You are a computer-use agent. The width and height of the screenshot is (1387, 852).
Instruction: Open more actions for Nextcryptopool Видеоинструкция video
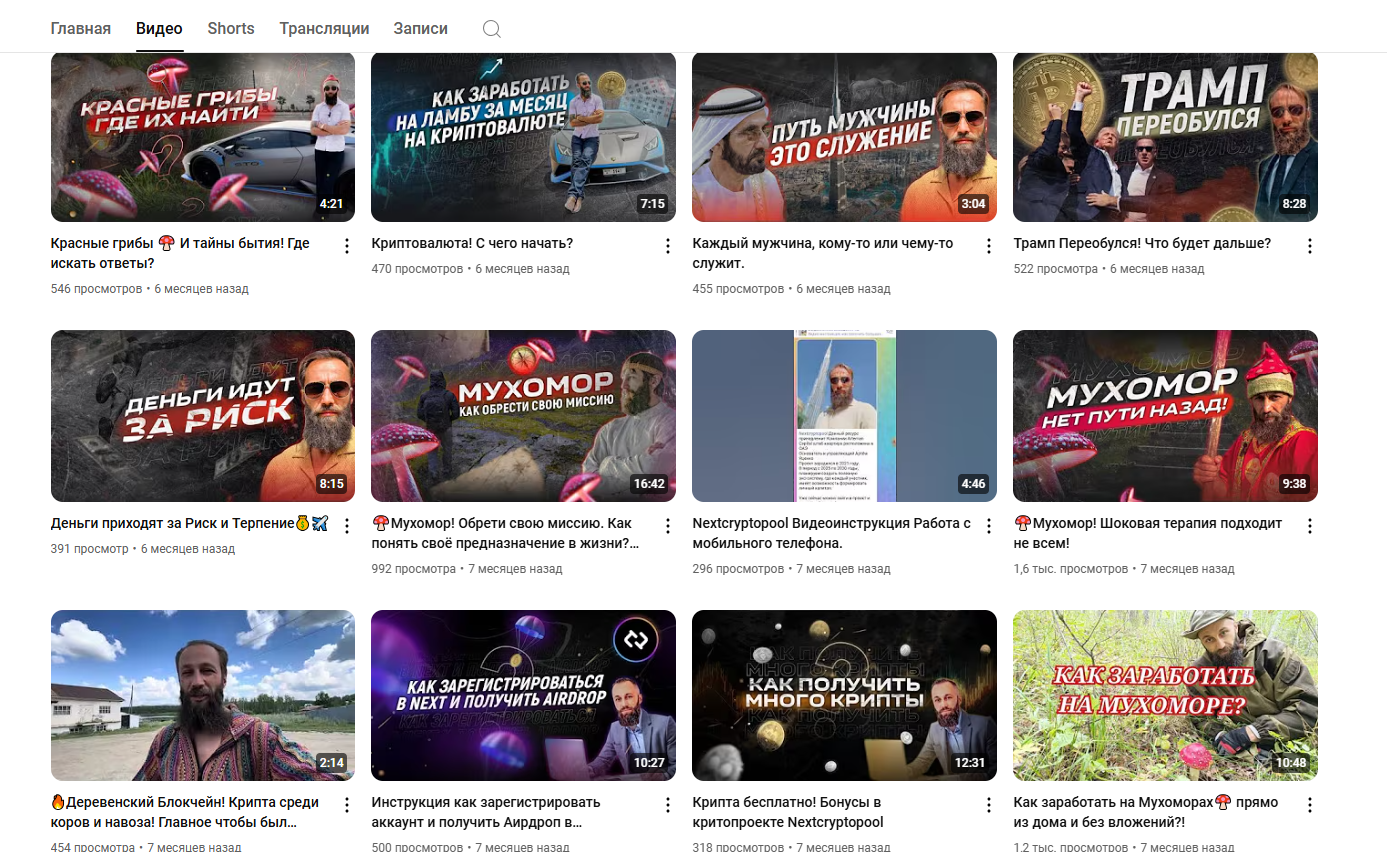989,526
